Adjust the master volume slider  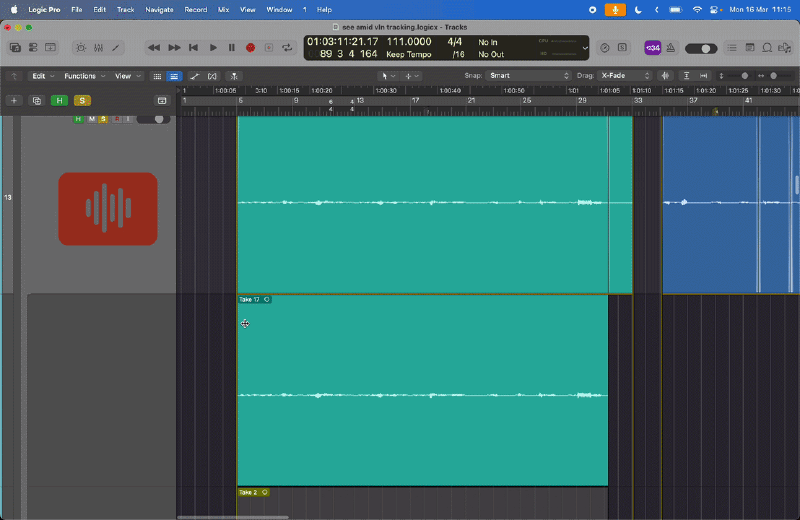(x=701, y=48)
